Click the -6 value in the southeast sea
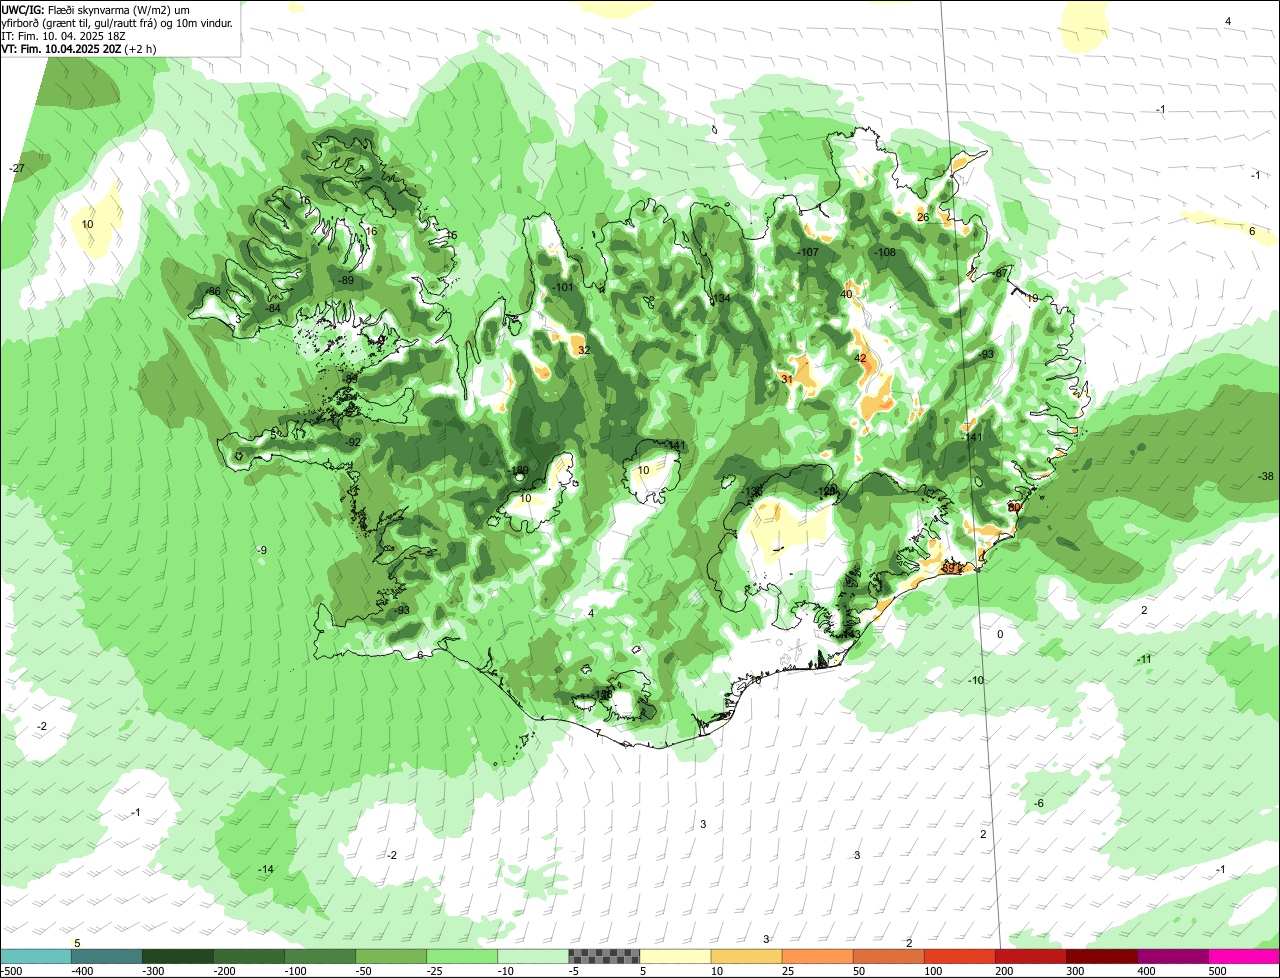 click(x=1038, y=804)
